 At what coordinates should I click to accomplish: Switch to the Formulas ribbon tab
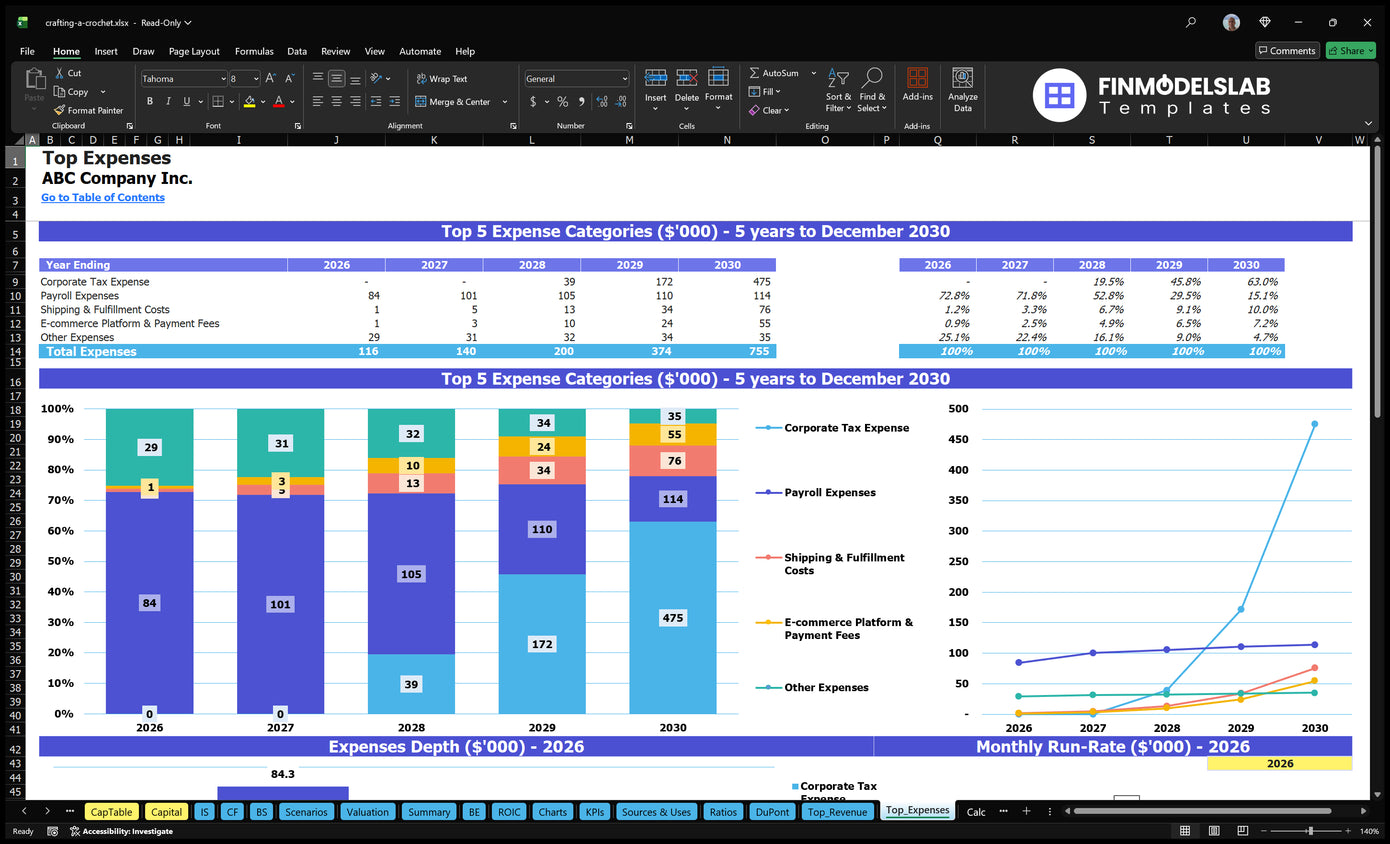click(254, 51)
